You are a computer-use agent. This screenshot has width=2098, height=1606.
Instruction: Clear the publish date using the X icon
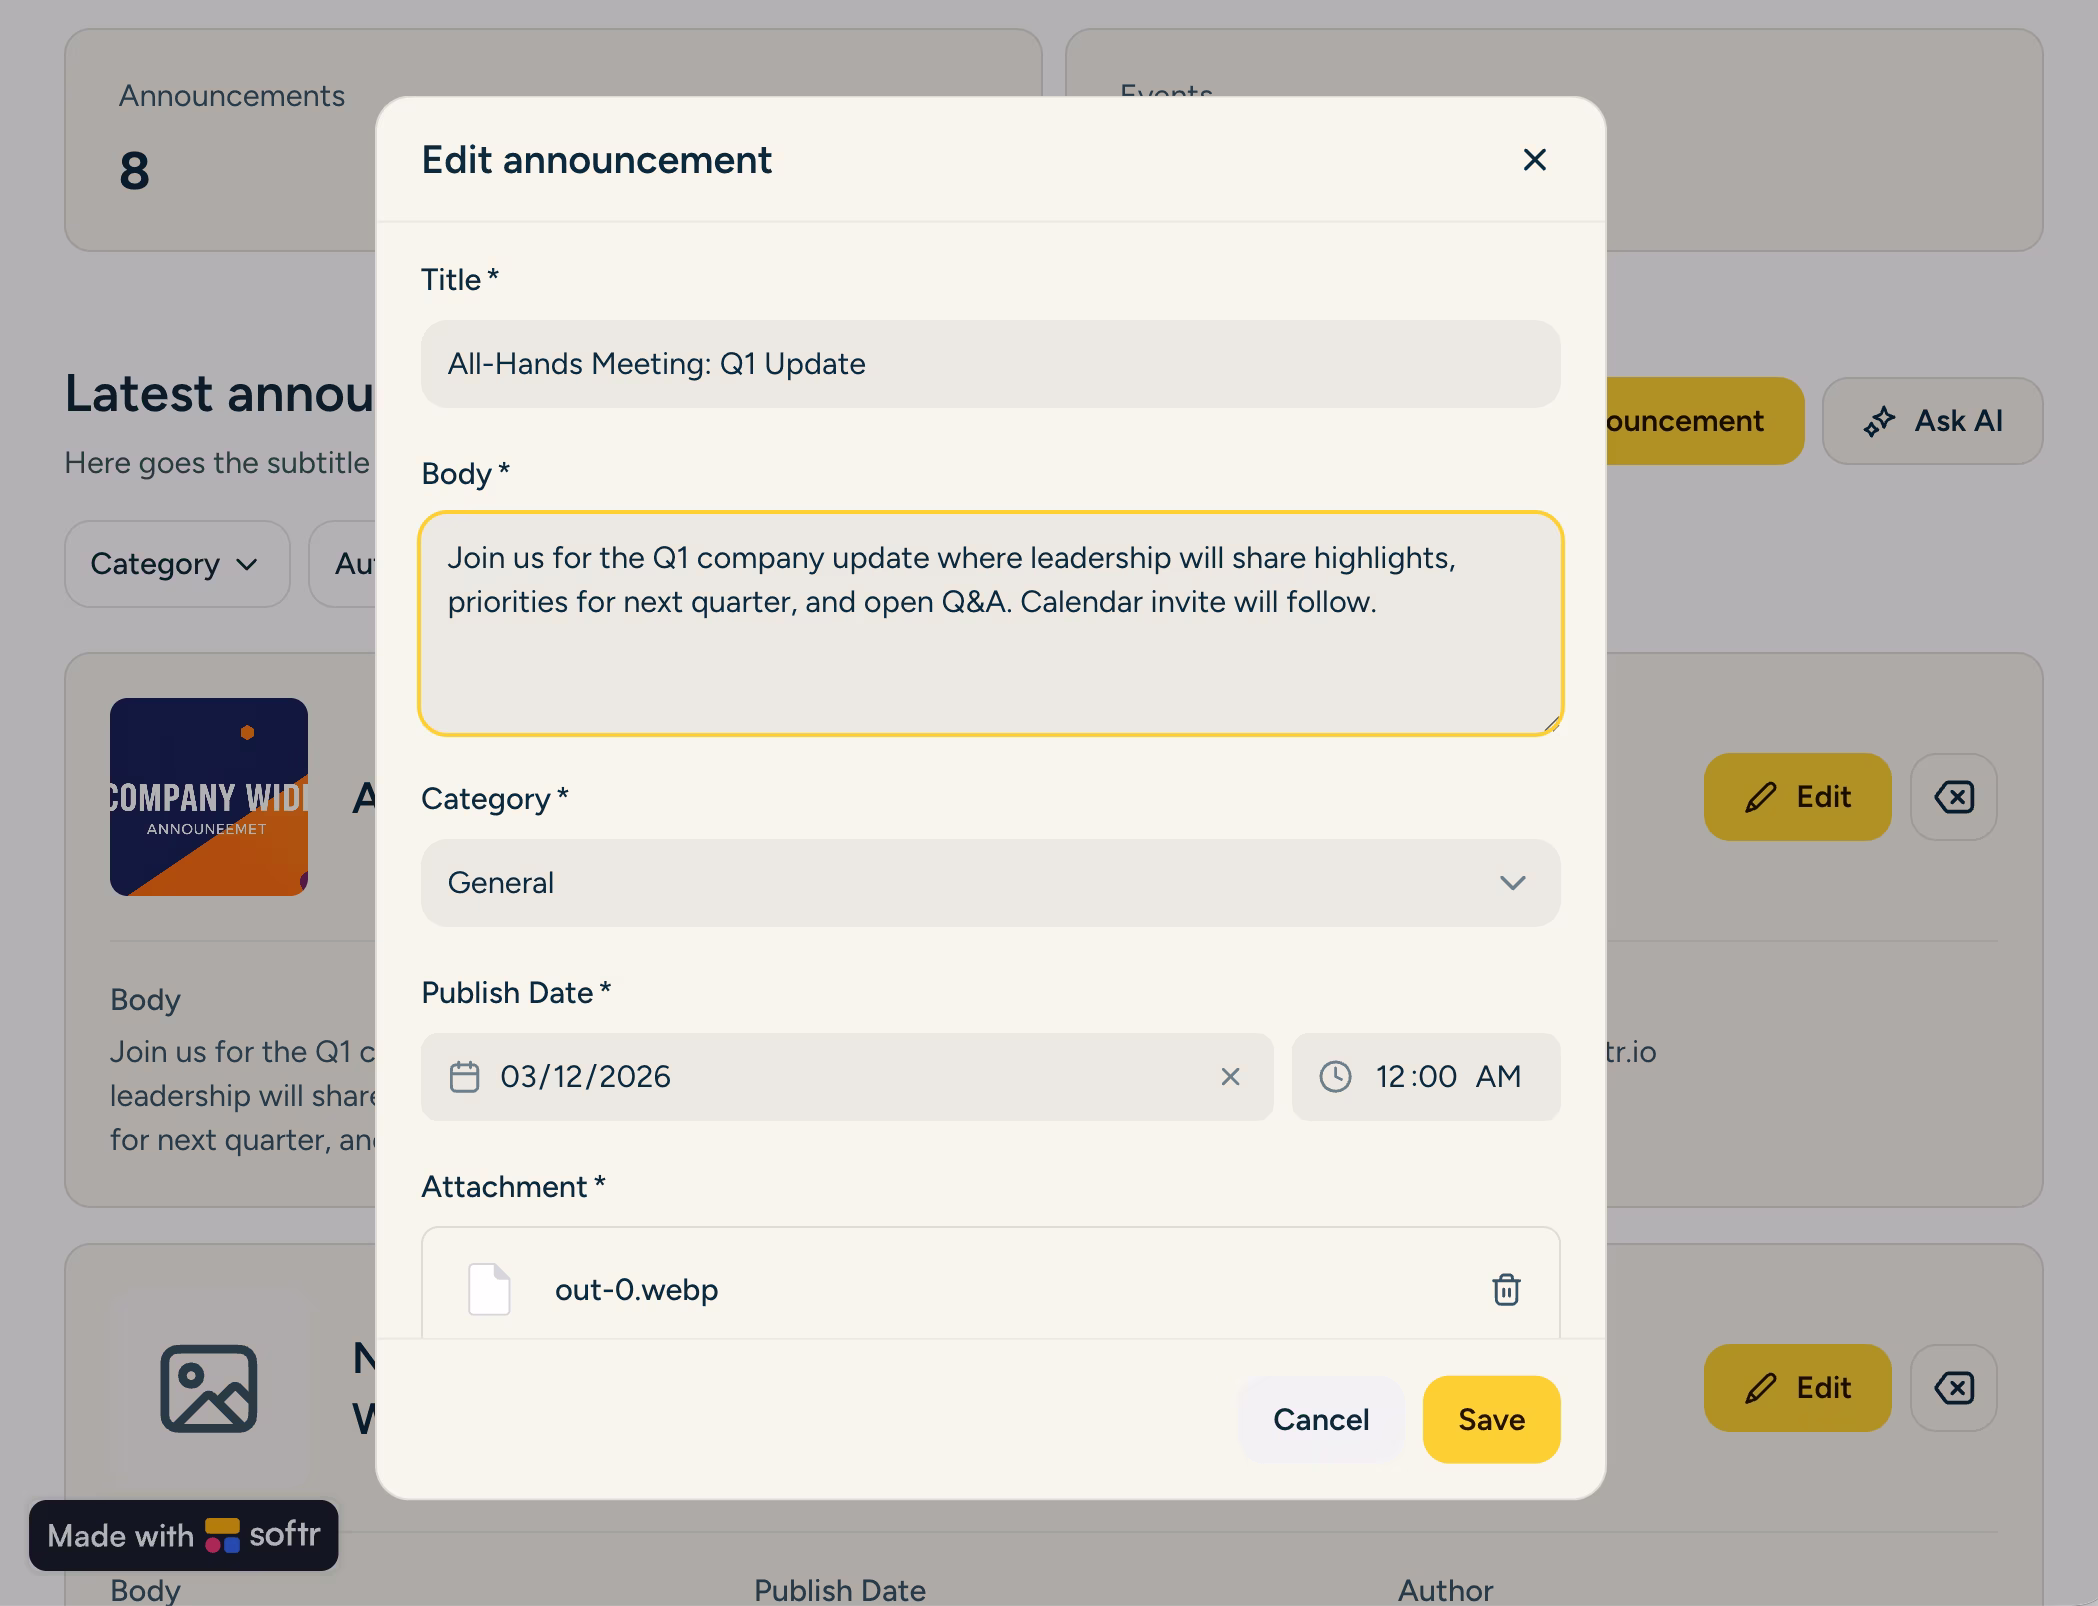(x=1231, y=1077)
